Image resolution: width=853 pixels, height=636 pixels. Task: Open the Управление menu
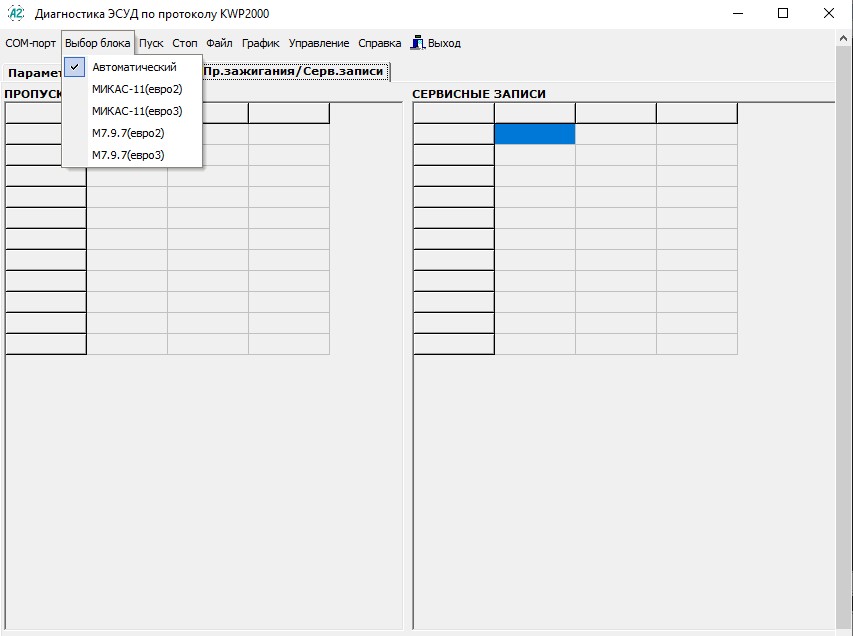319,43
